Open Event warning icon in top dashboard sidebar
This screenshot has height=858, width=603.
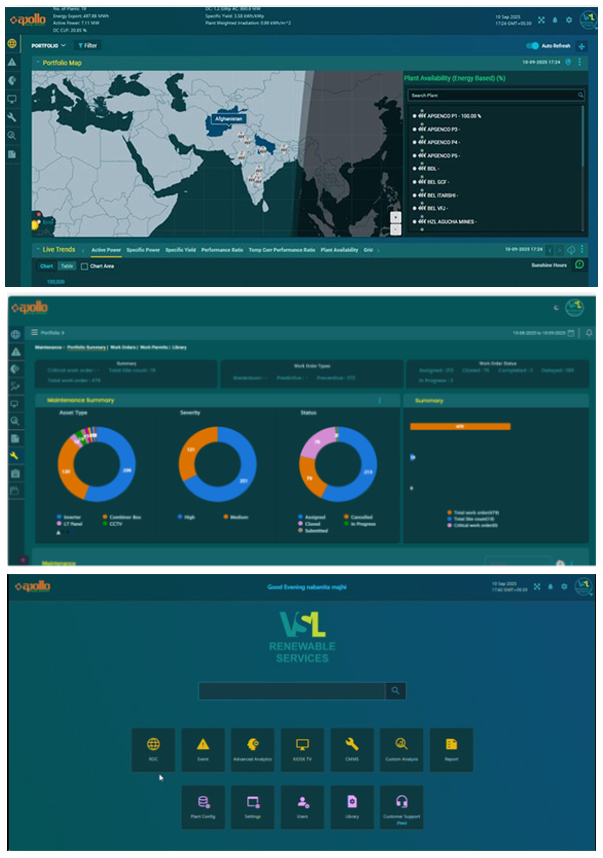11,62
